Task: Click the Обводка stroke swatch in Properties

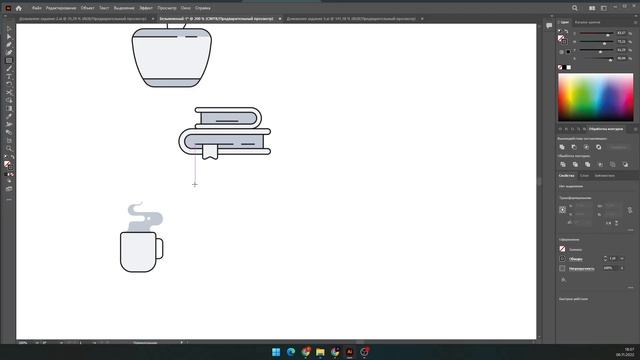Action: coord(562,259)
